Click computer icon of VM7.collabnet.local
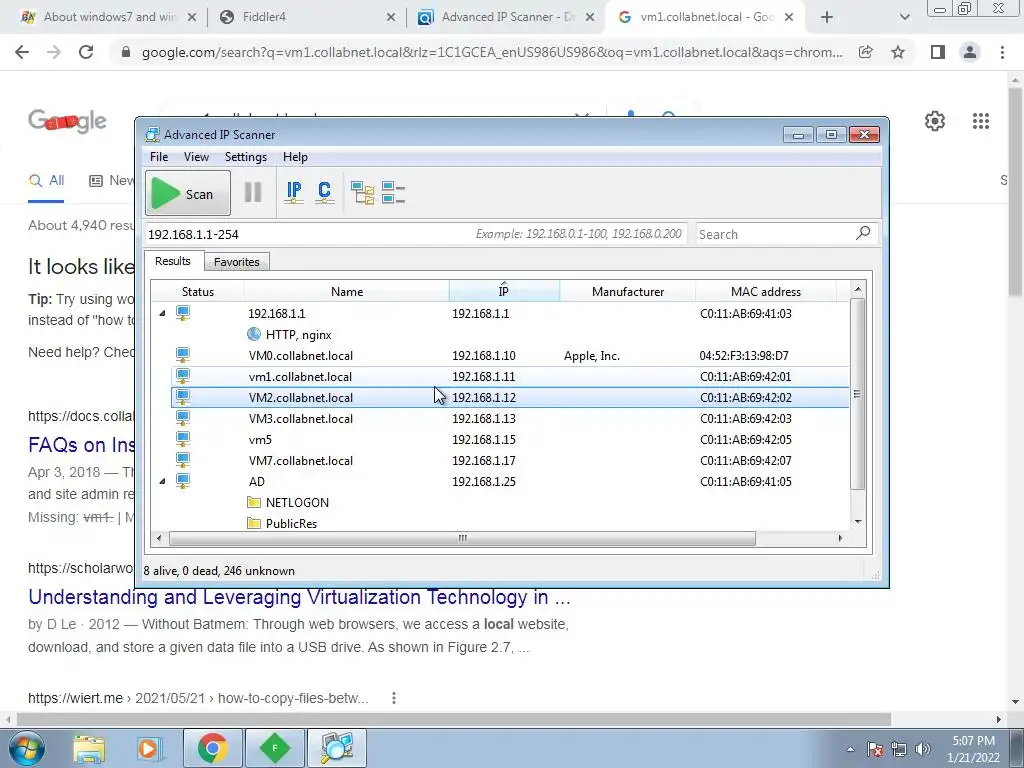Image resolution: width=1024 pixels, height=768 pixels. point(183,459)
